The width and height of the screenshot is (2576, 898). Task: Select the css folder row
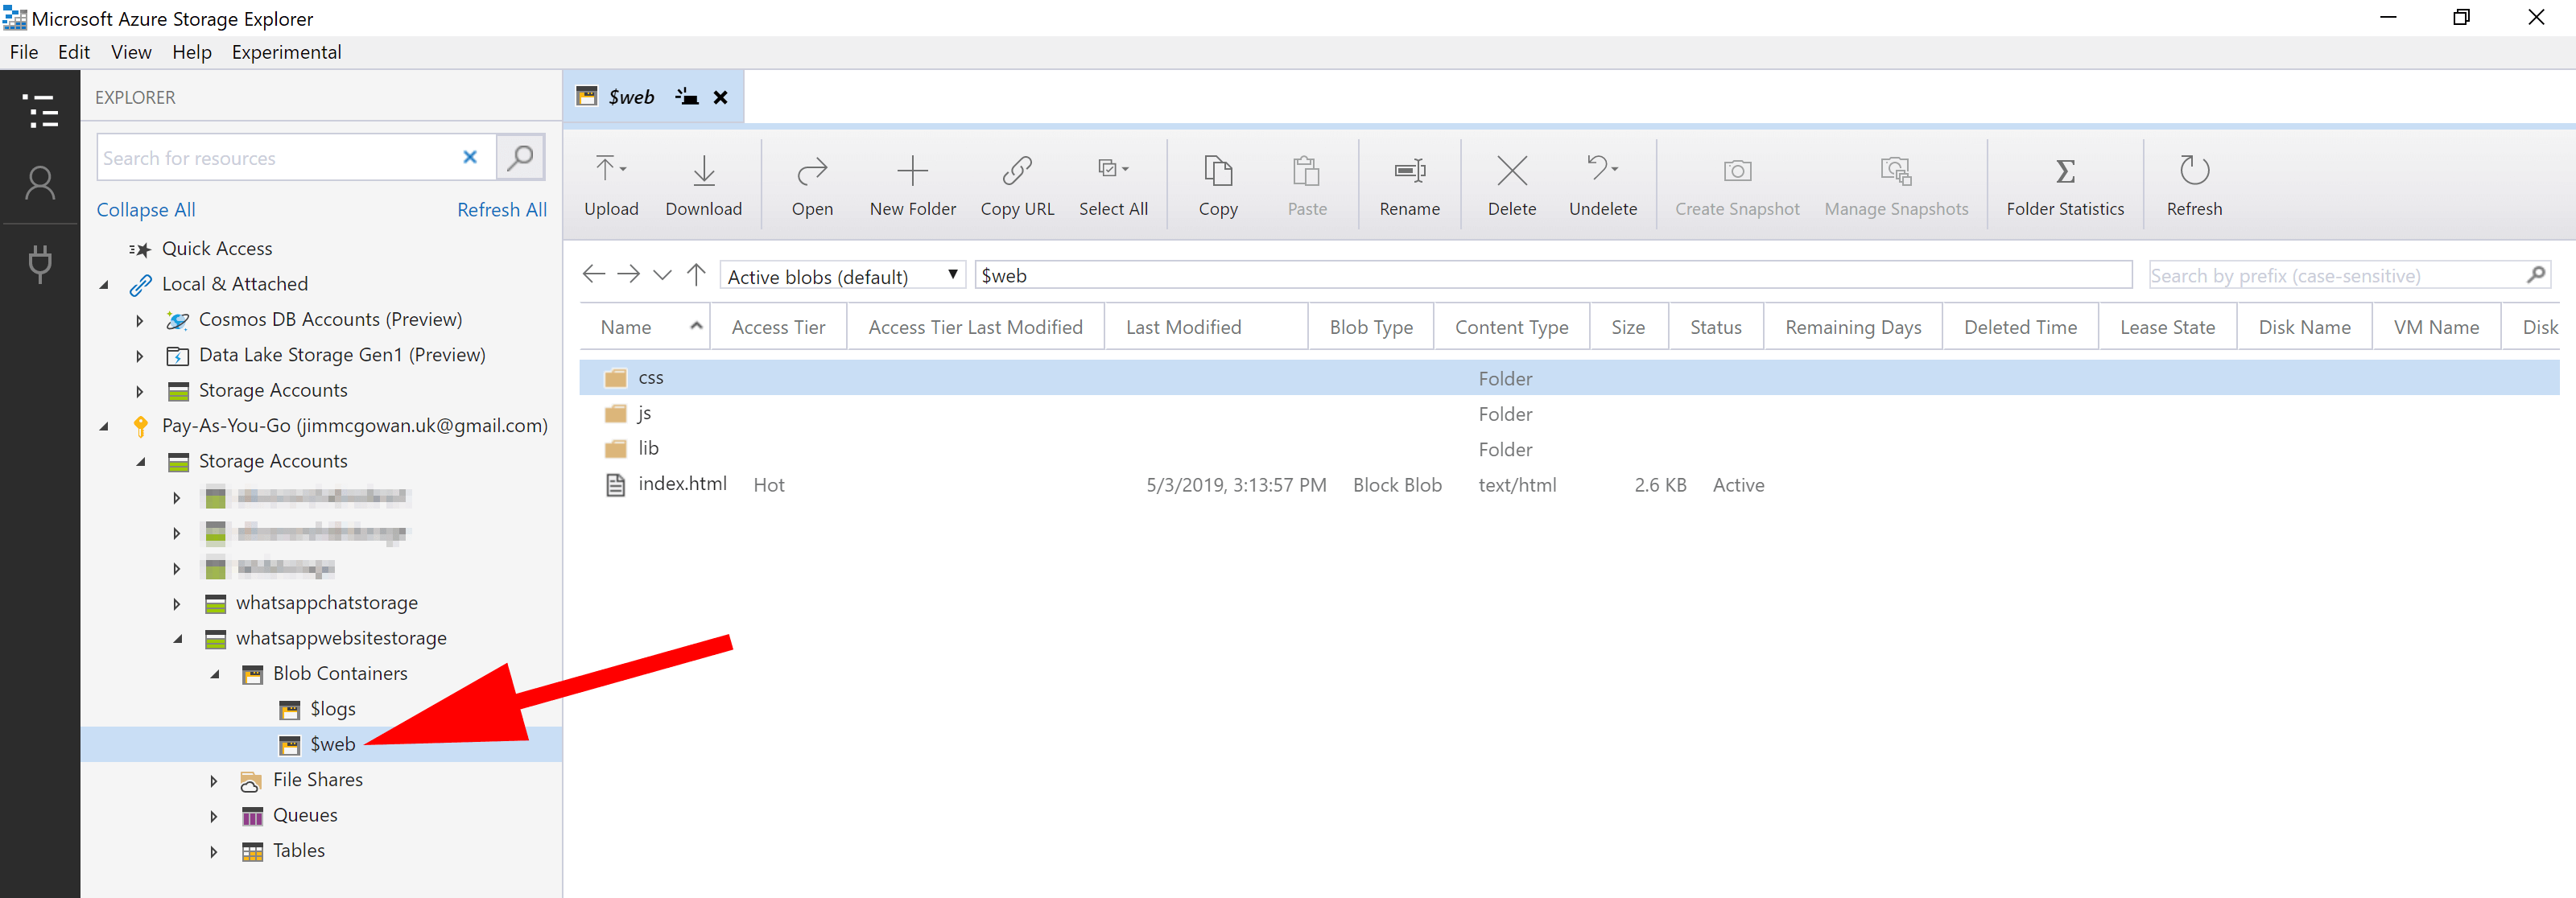coord(1569,378)
